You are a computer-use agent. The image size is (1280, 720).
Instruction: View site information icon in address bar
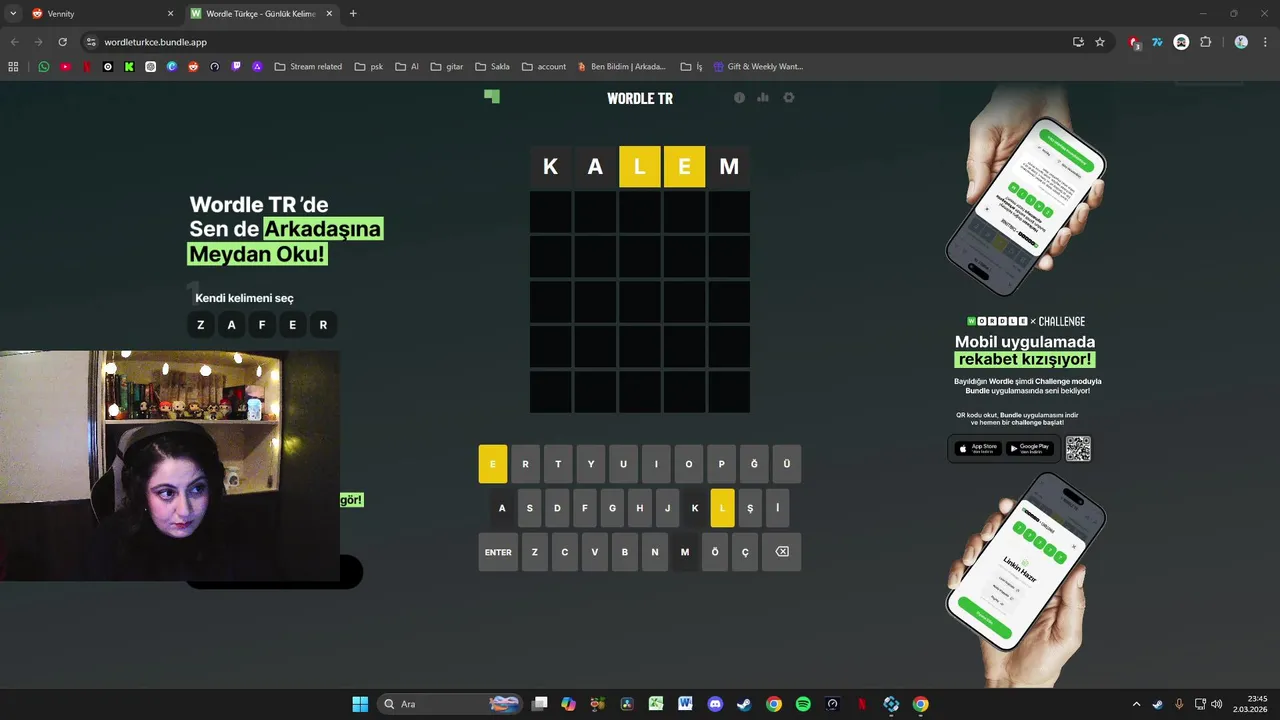pyautogui.click(x=90, y=42)
